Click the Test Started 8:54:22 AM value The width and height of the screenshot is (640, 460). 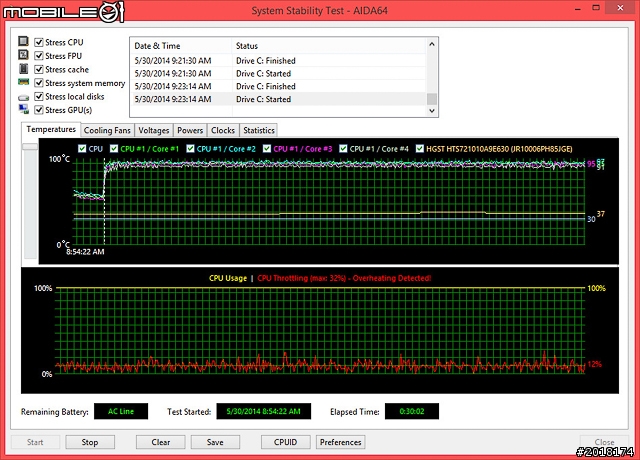click(x=263, y=411)
